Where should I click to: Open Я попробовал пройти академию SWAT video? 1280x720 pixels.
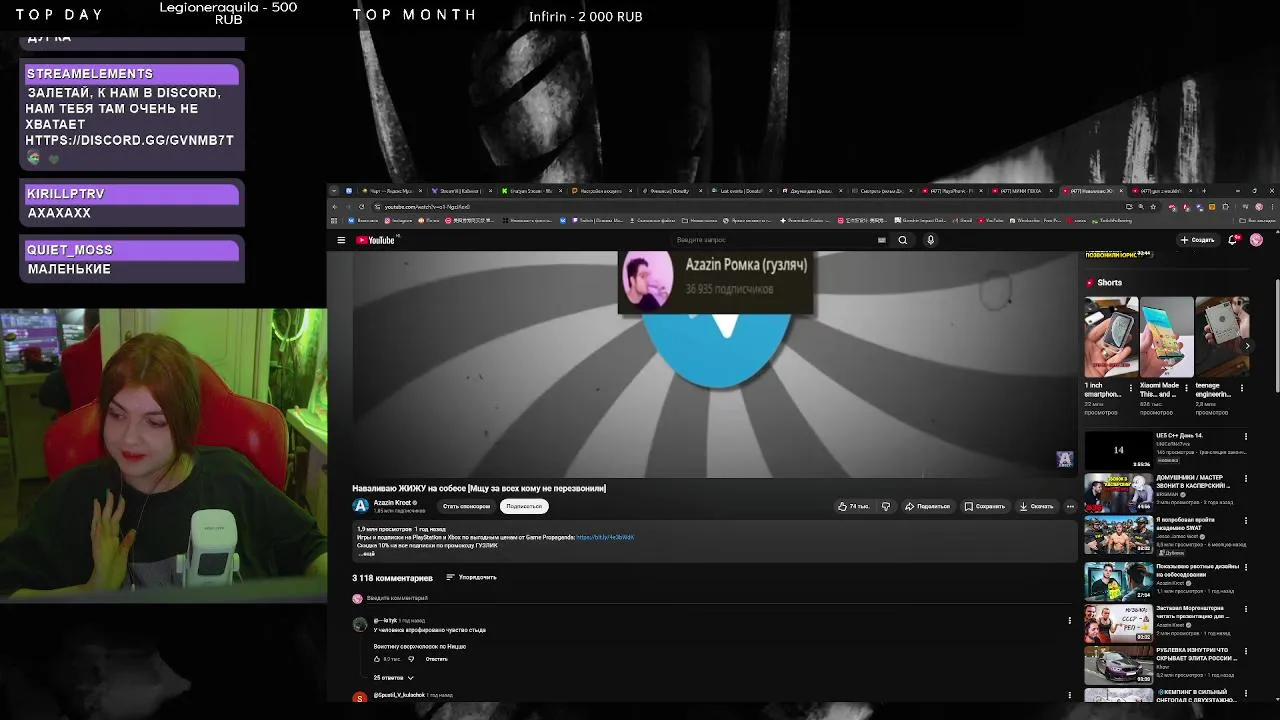1118,536
